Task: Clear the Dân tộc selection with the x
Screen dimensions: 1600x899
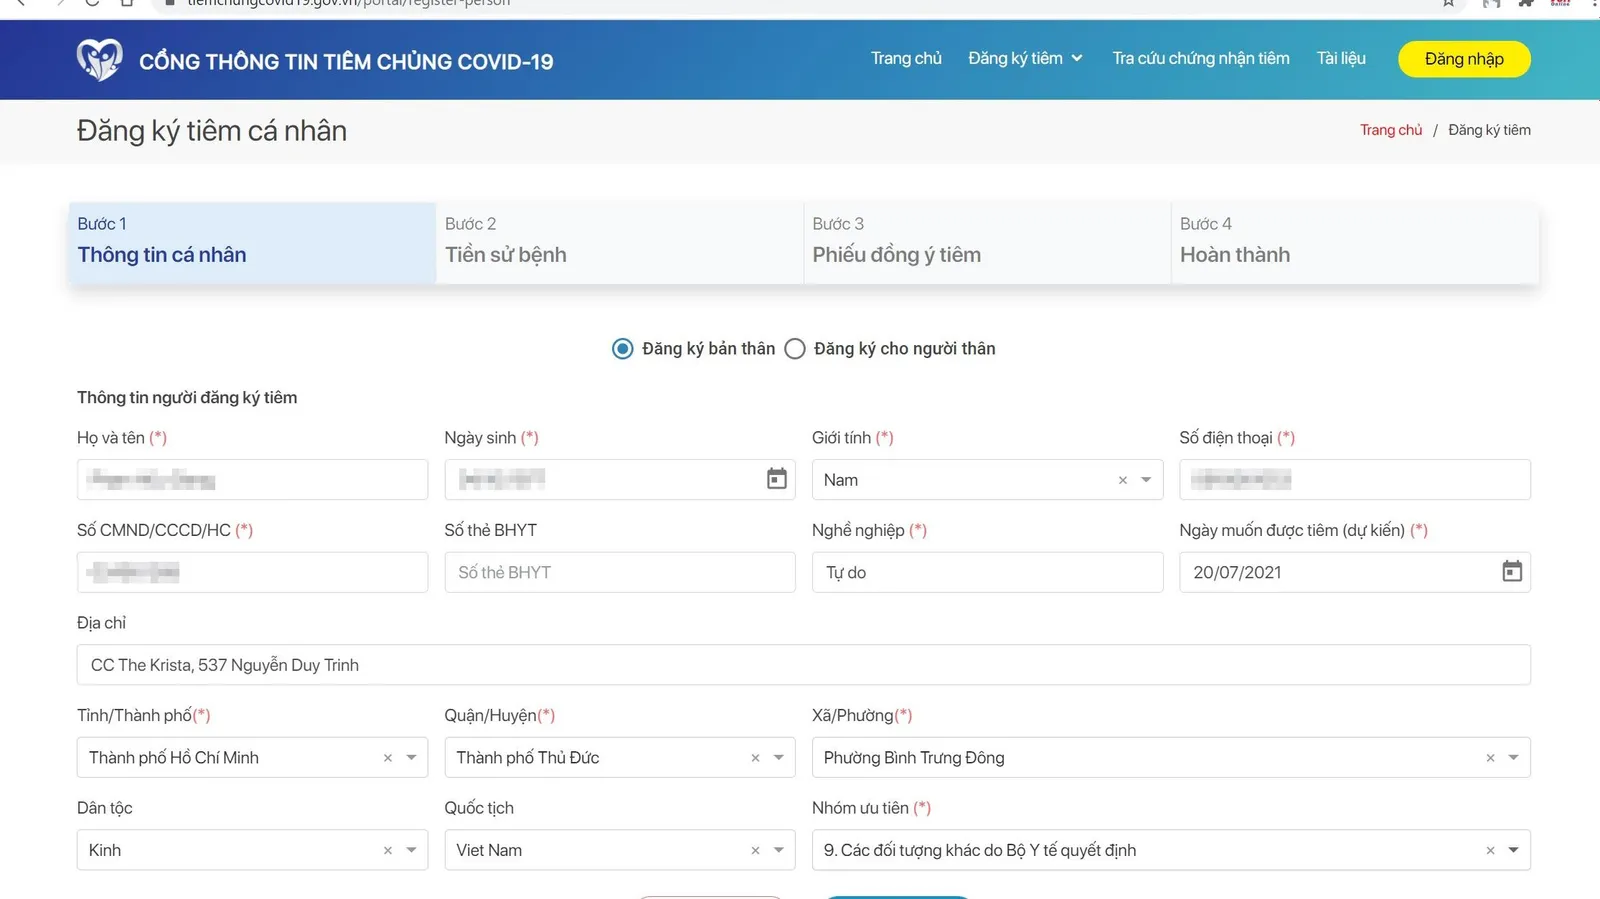Action: click(387, 850)
